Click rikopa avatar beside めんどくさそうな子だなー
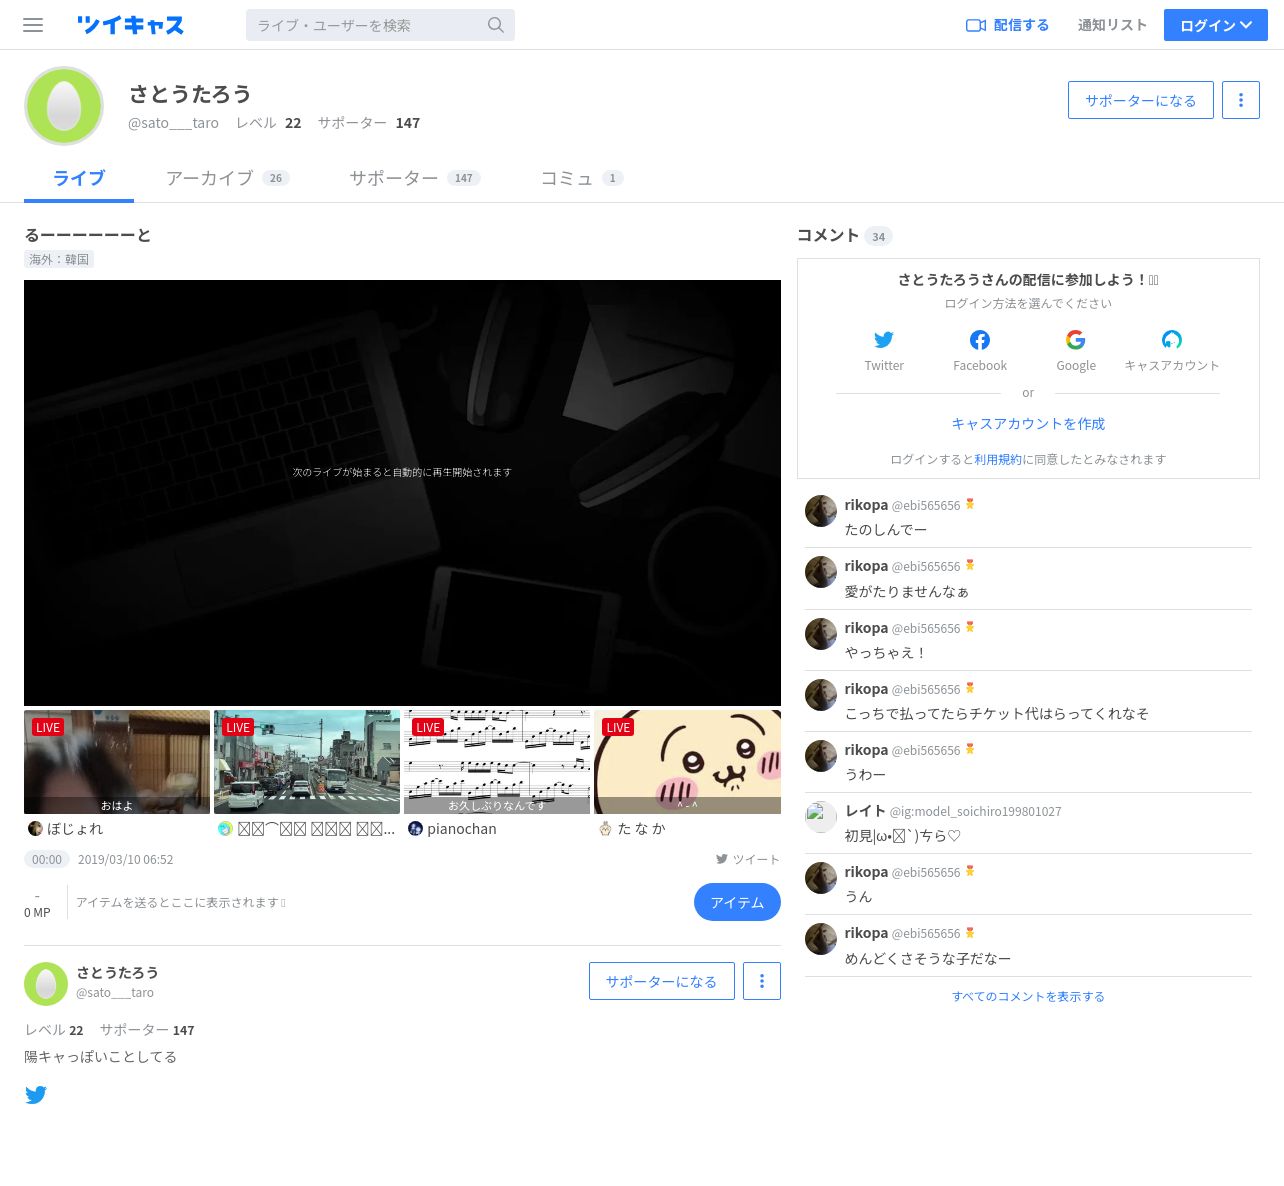The image size is (1284, 1186). coord(821,939)
